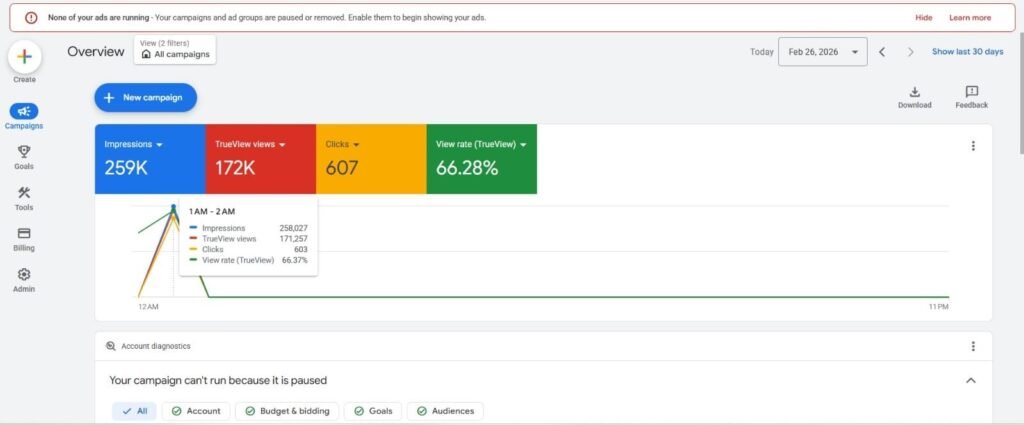Click the New campaign button
The image size is (1024, 425).
pos(145,97)
